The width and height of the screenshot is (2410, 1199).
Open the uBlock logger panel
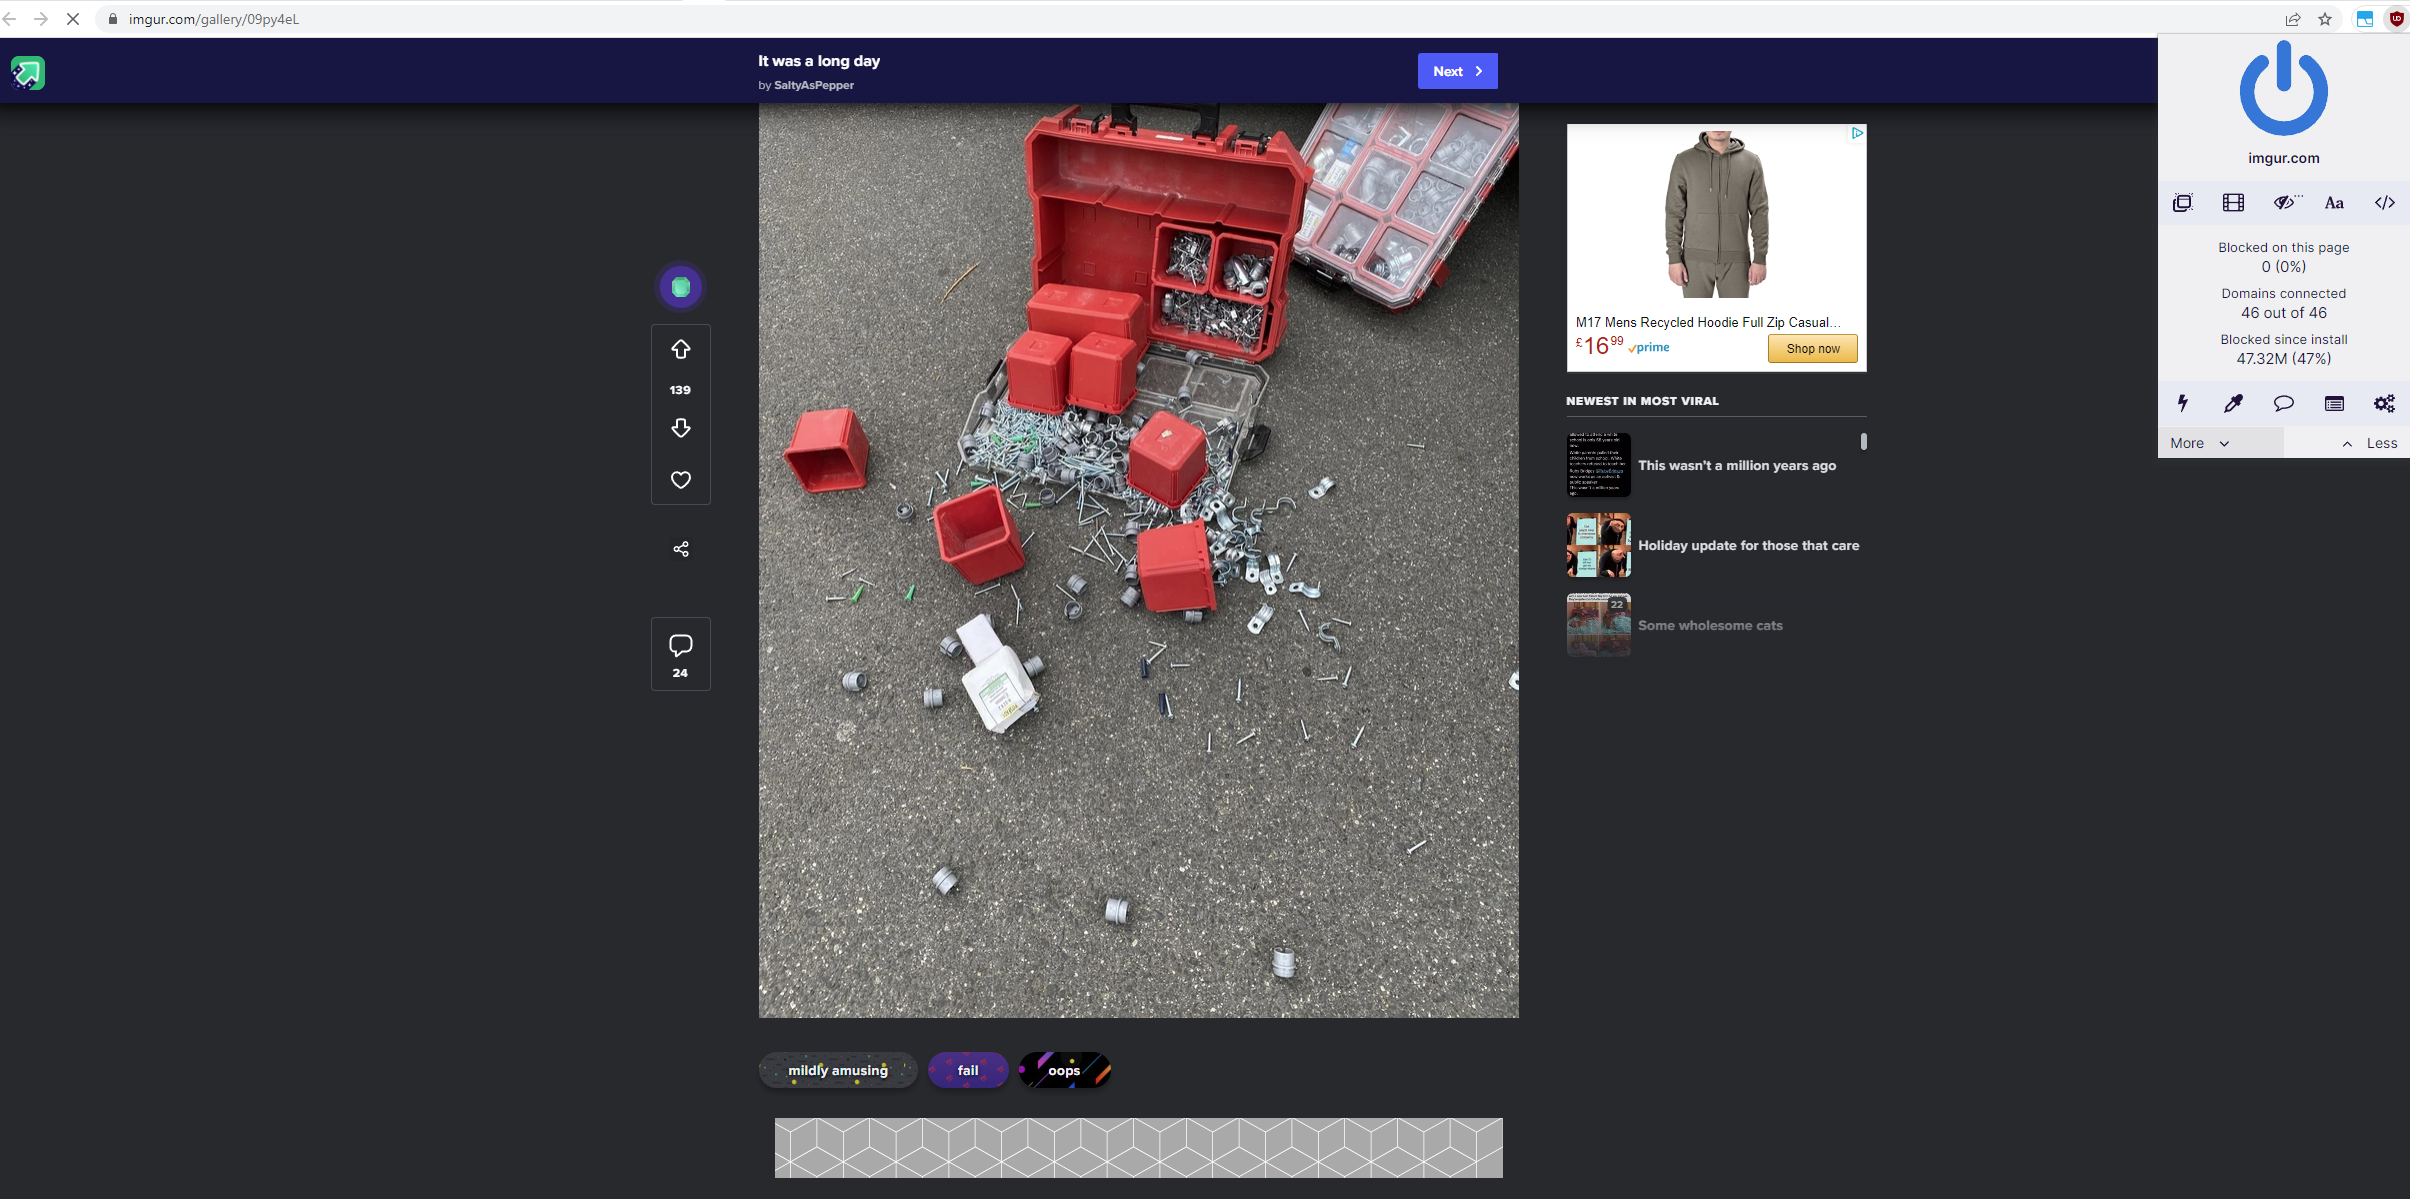(x=2334, y=404)
